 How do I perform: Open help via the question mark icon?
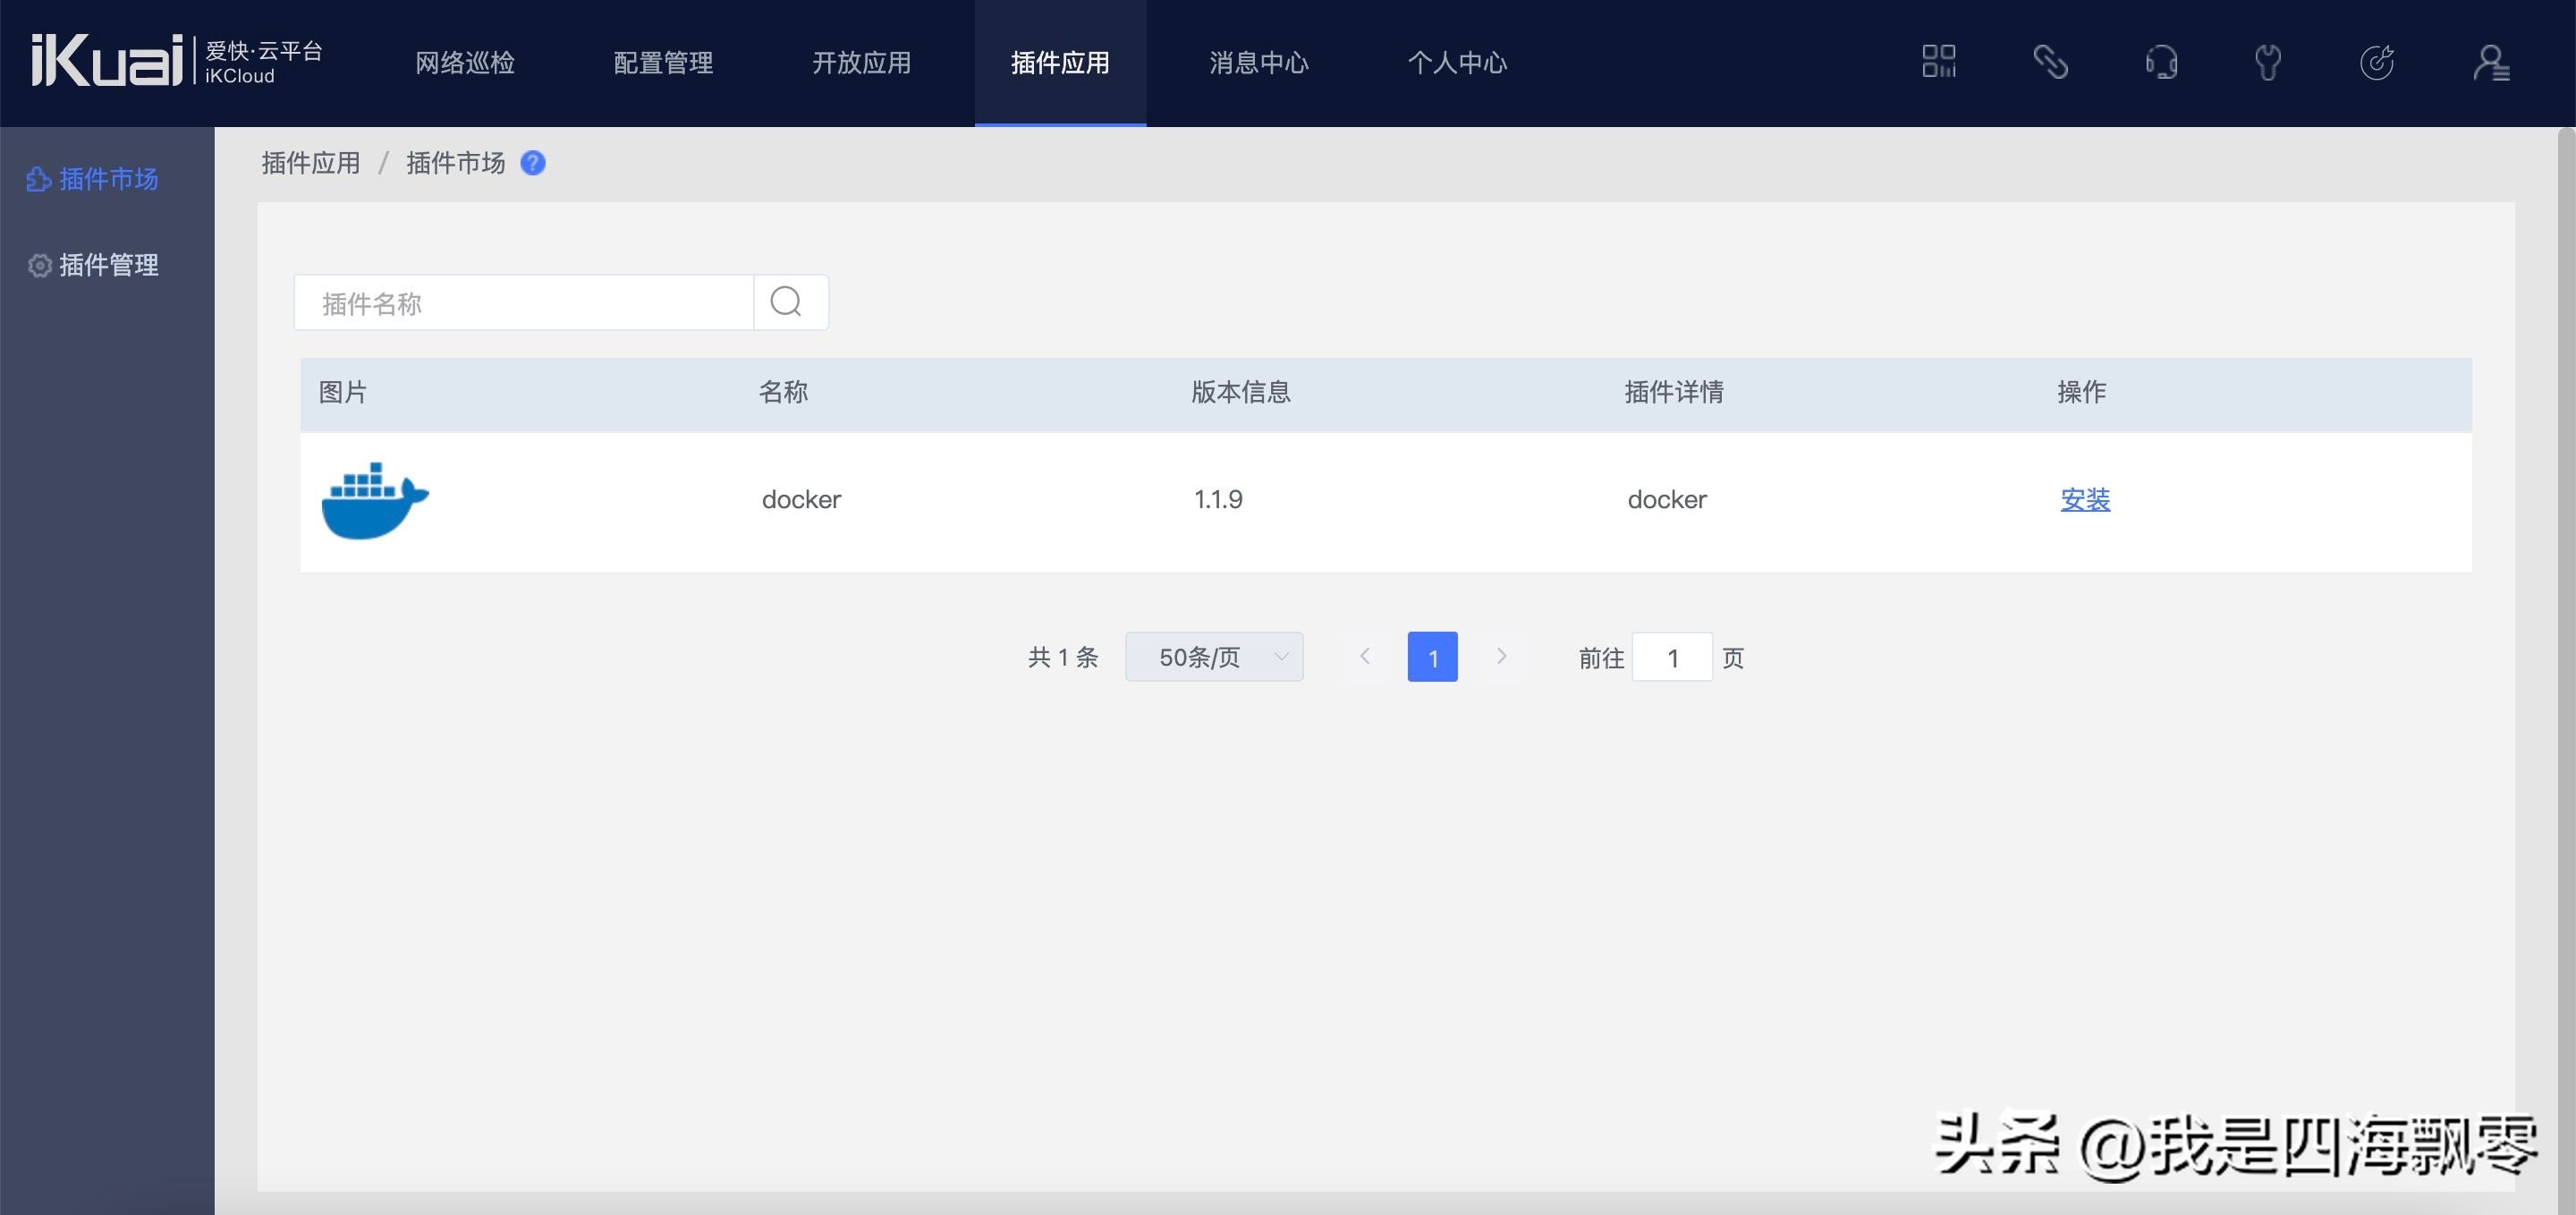(534, 163)
